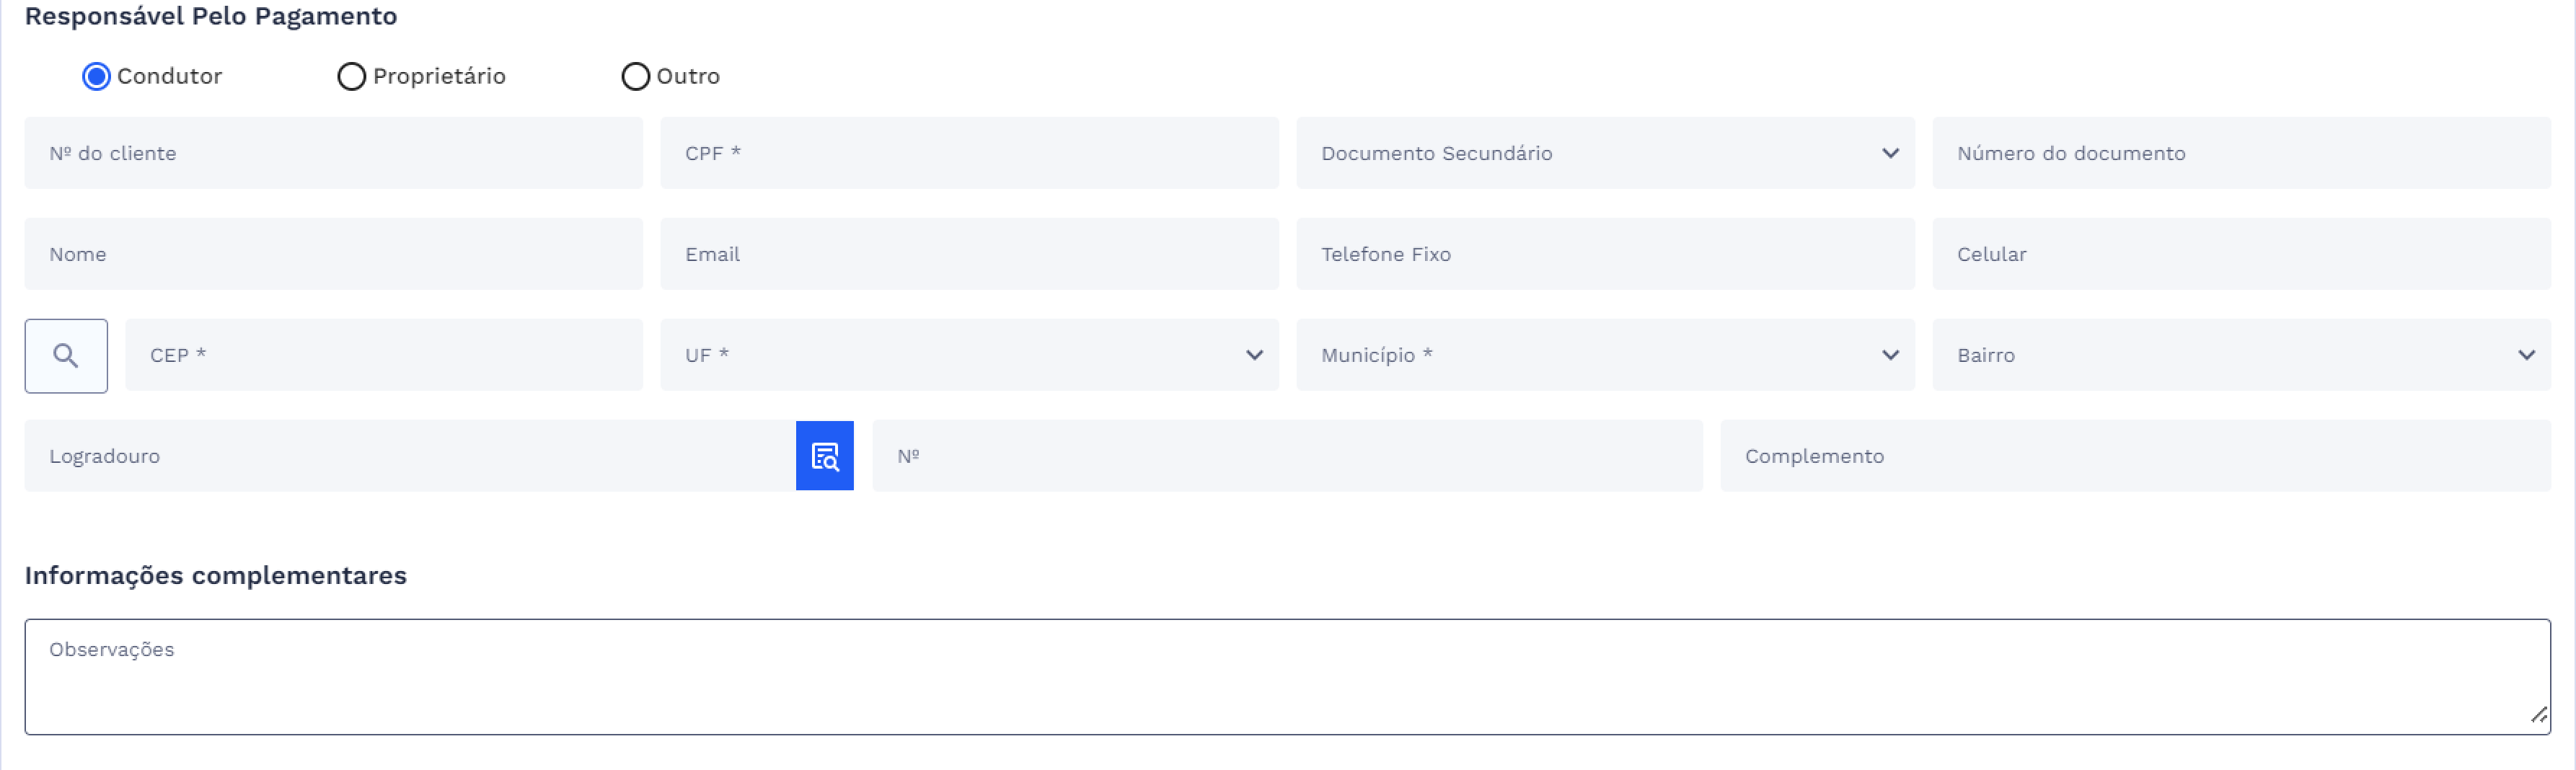Viewport: 2576px width, 770px height.
Task: Open the Município dropdown list
Action: [1604, 355]
